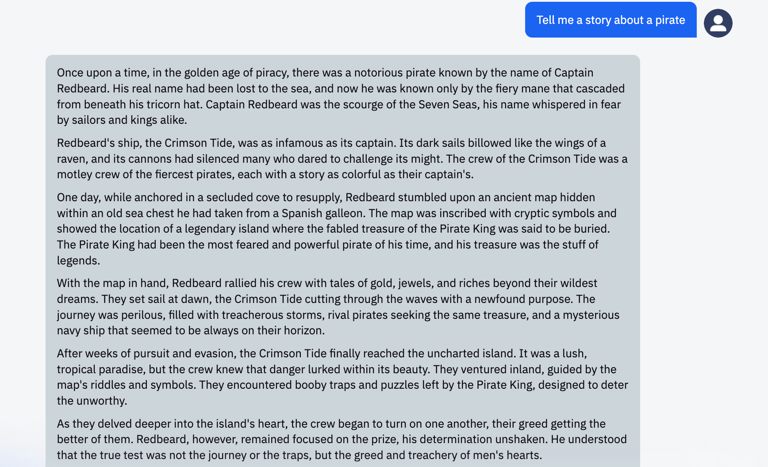This screenshot has width=768, height=467.
Task: Click the line starting 'The Pirate King had been'
Action: pyautogui.click(x=327, y=245)
